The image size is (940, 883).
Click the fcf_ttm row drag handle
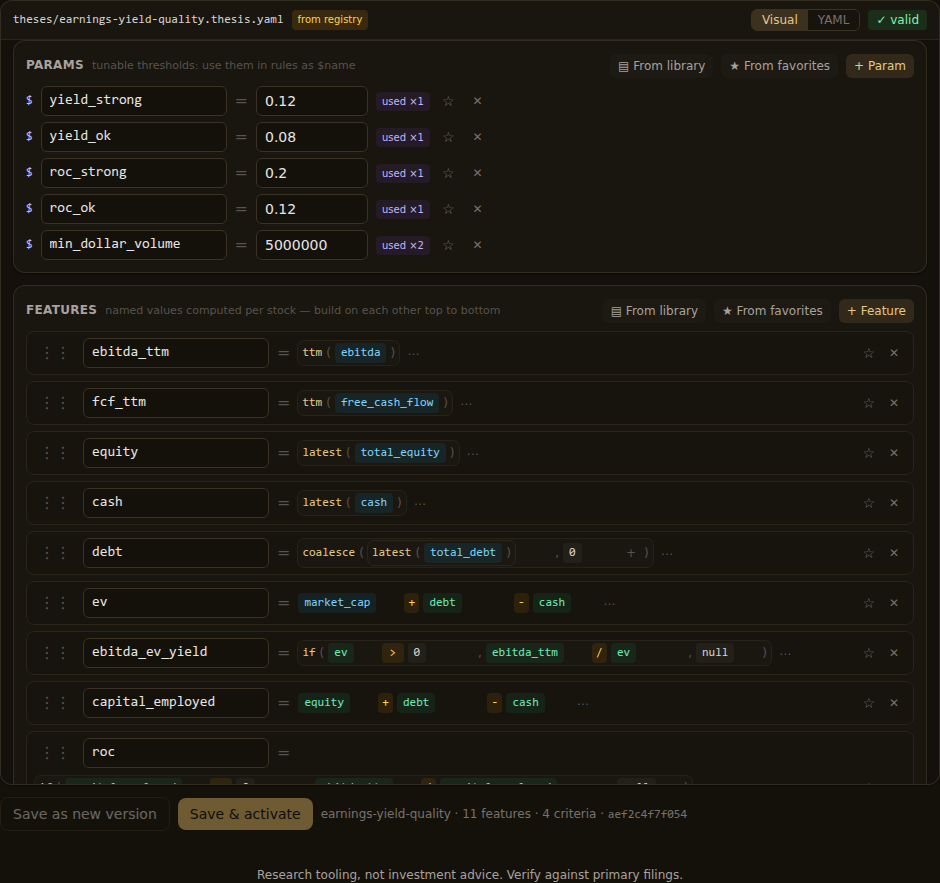(55, 403)
